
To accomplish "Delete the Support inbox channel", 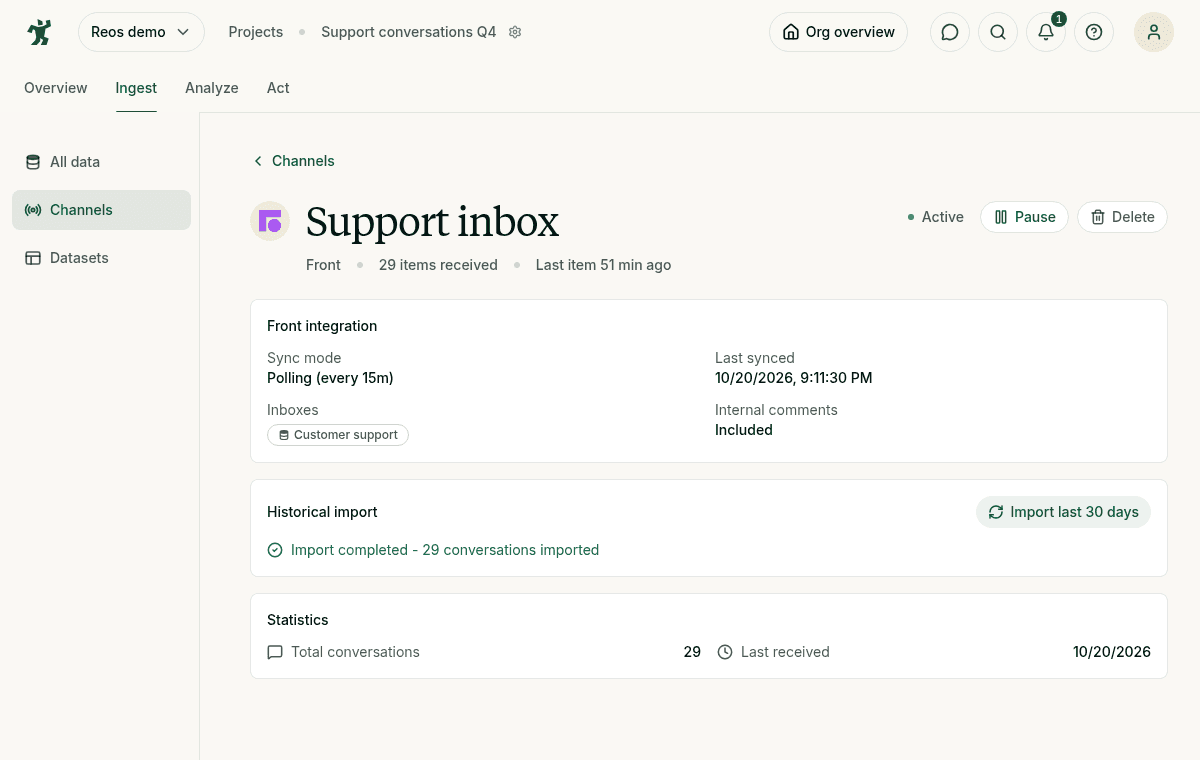I will [x=1122, y=217].
